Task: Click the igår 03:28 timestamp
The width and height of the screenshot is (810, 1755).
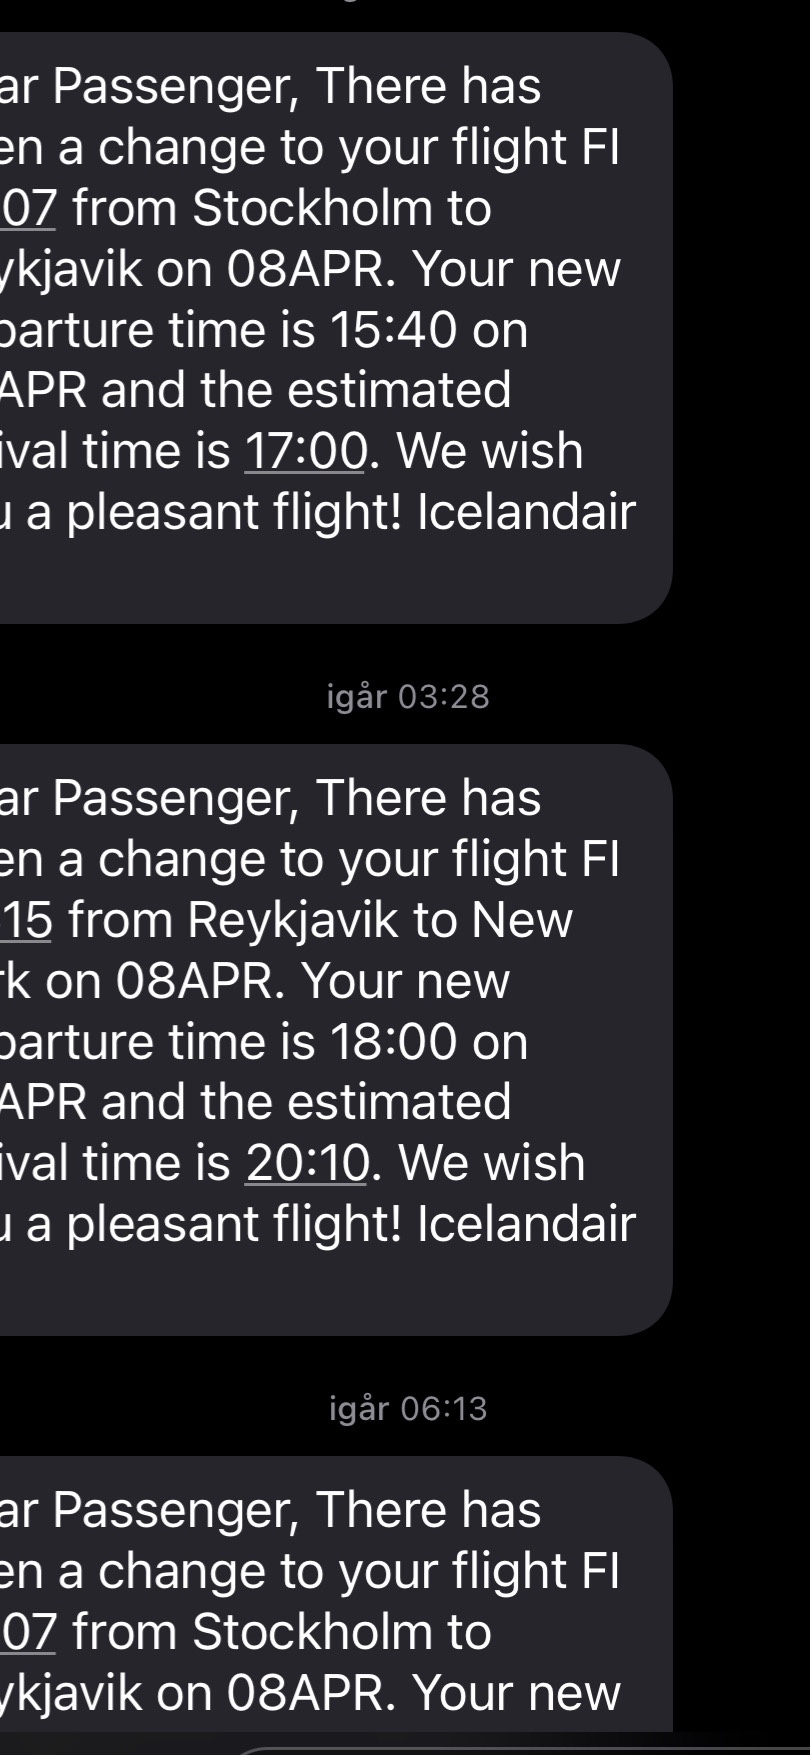Action: coord(408,697)
